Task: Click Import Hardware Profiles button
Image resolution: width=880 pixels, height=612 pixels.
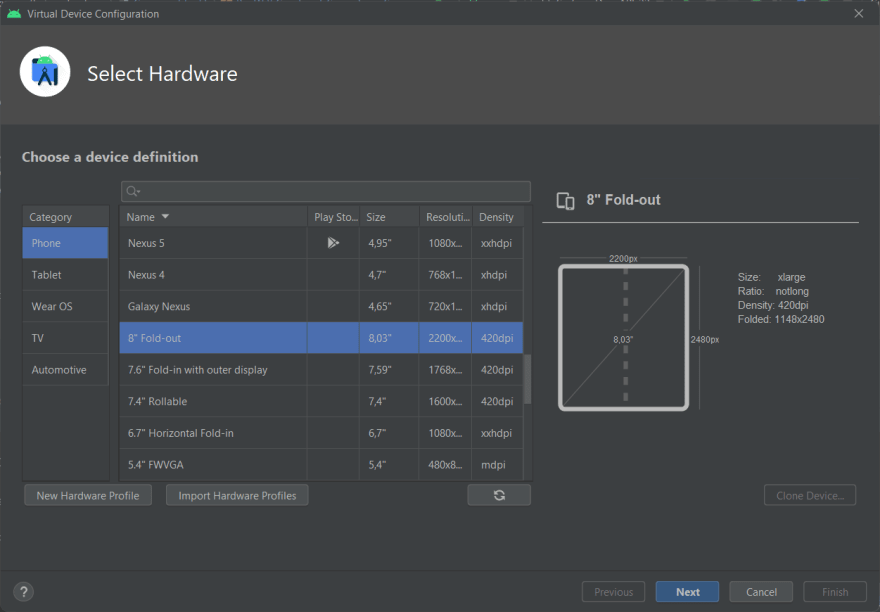Action: [237, 495]
